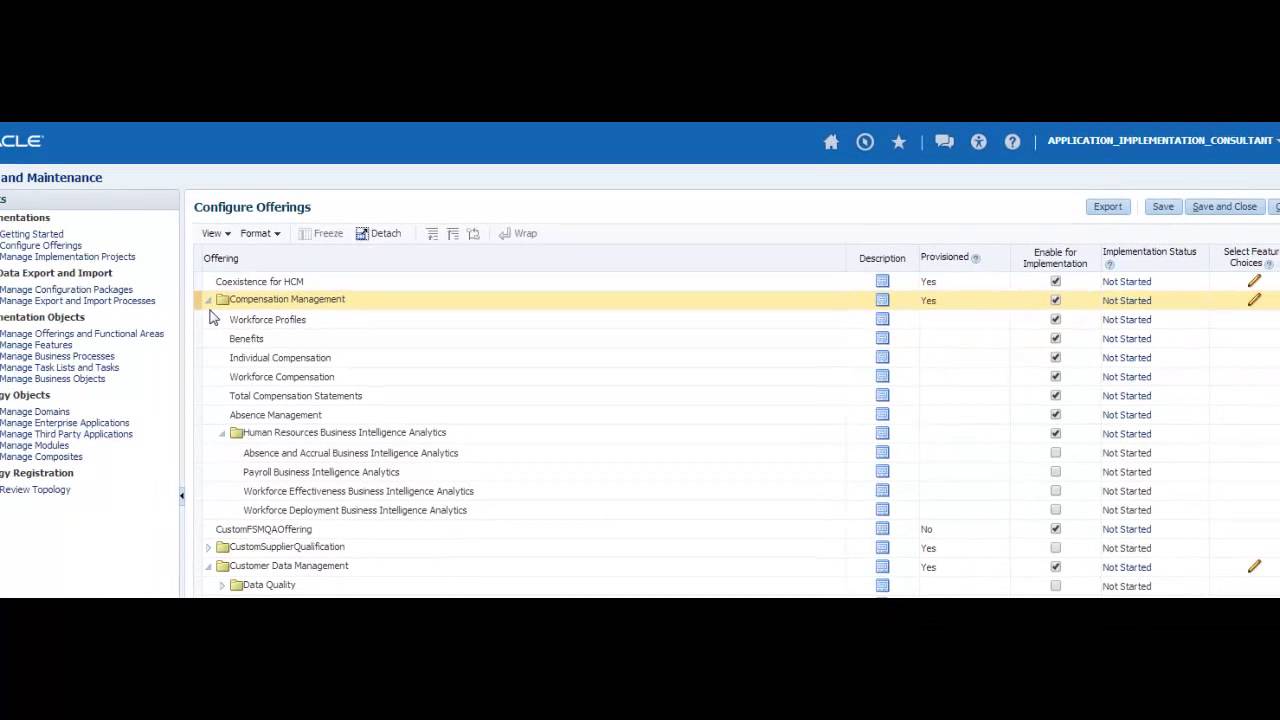The height and width of the screenshot is (720, 1280).
Task: Toggle Enable for Implementation for Absence Management
Action: point(1055,414)
